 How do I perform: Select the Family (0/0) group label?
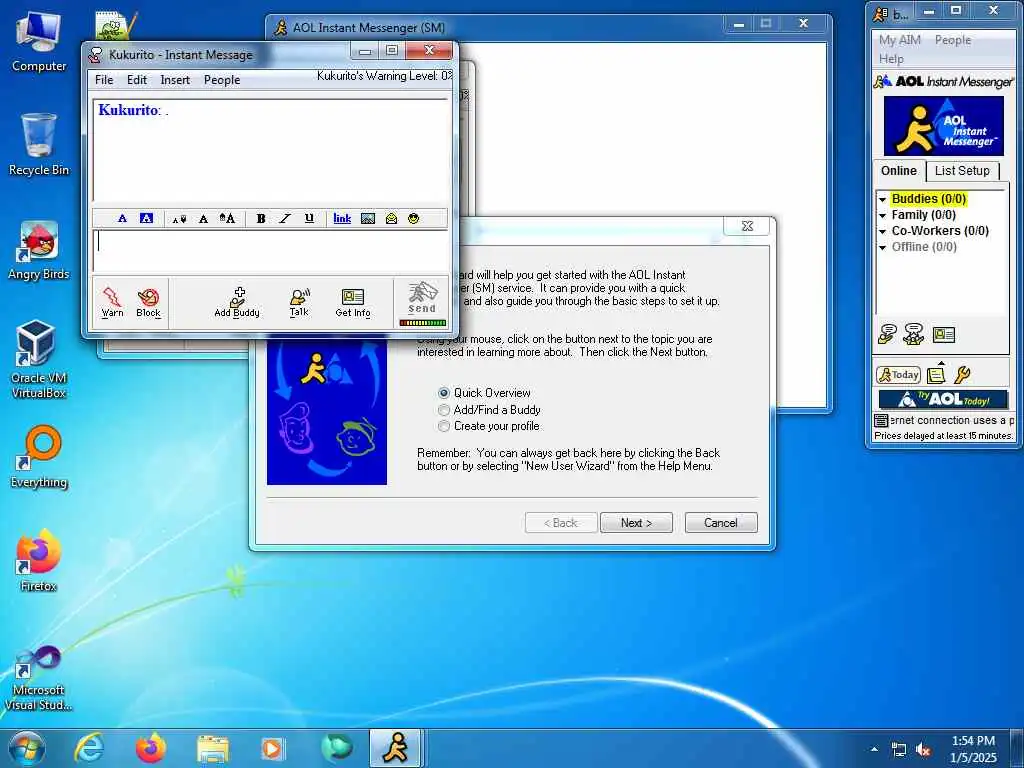[923, 215]
